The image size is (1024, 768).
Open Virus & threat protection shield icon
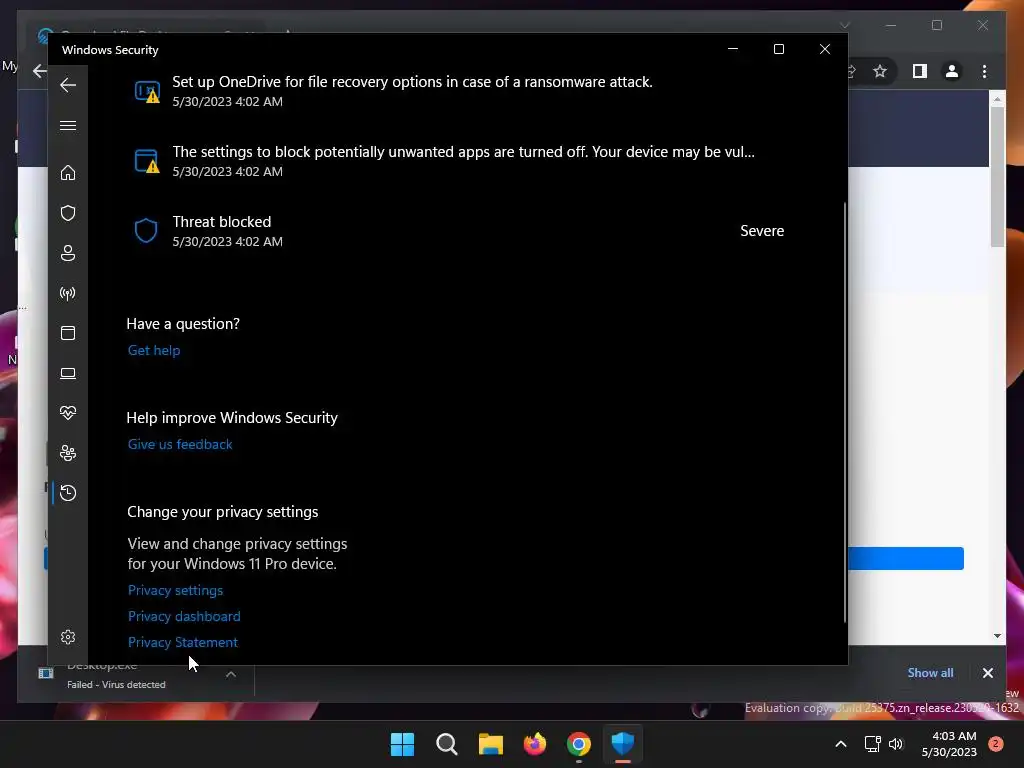click(x=68, y=213)
